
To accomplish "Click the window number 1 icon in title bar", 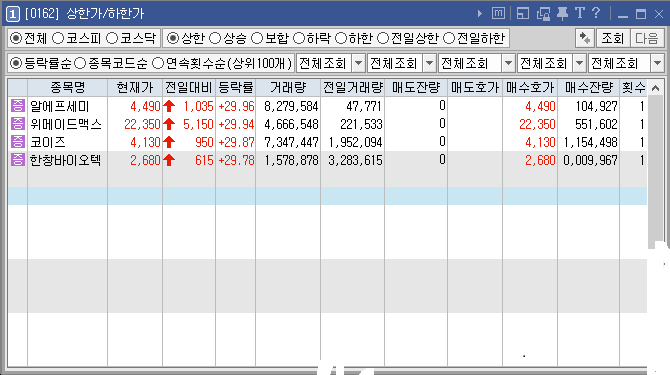I will [x=13, y=14].
